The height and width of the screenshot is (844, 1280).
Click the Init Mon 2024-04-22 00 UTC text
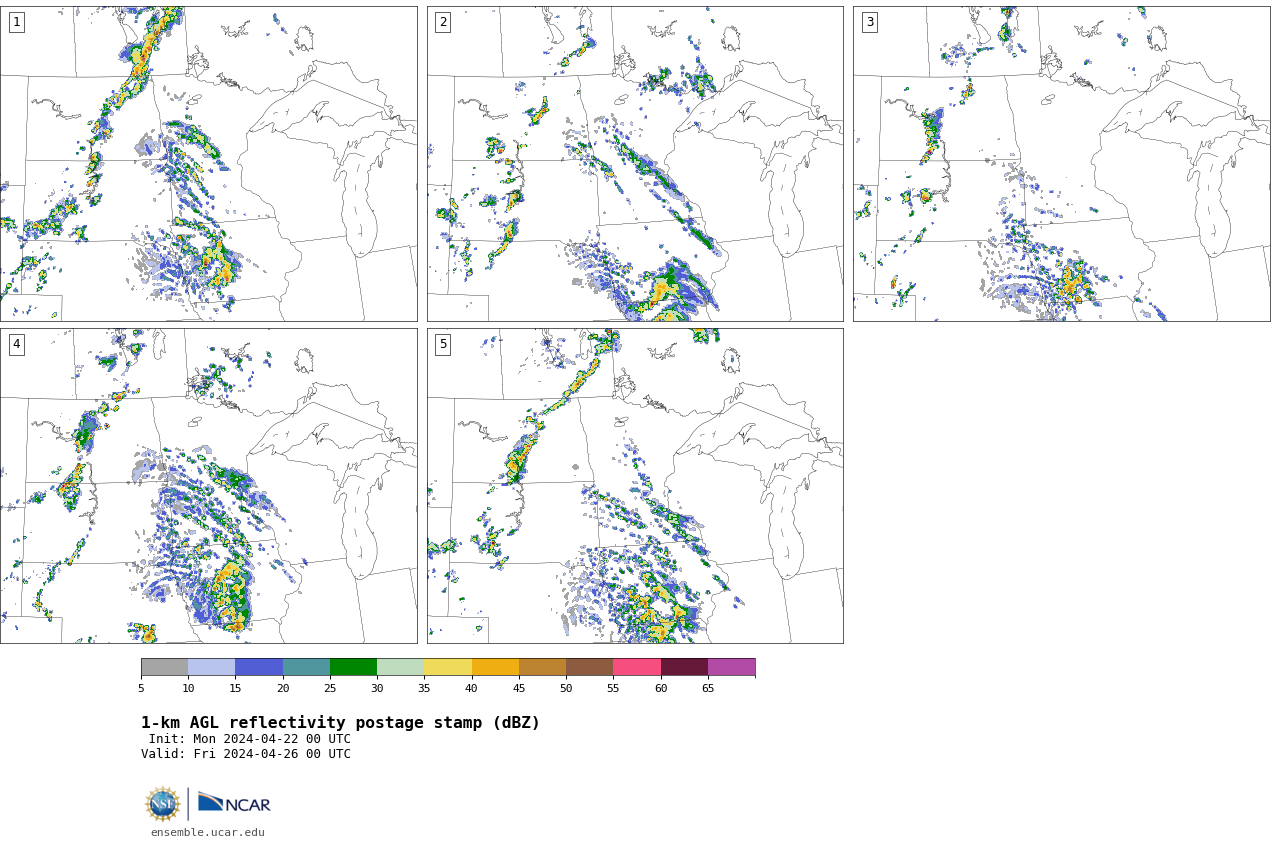[x=250, y=739]
